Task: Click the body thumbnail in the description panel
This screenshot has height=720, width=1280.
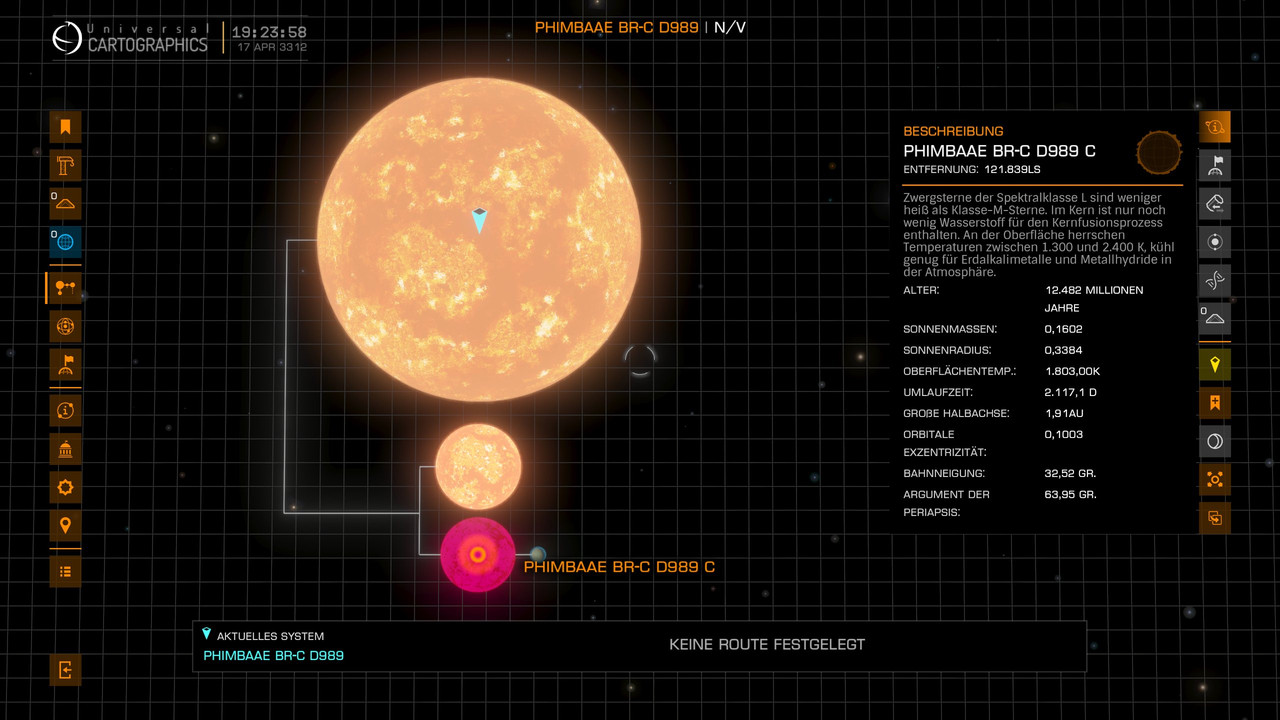Action: (1159, 152)
